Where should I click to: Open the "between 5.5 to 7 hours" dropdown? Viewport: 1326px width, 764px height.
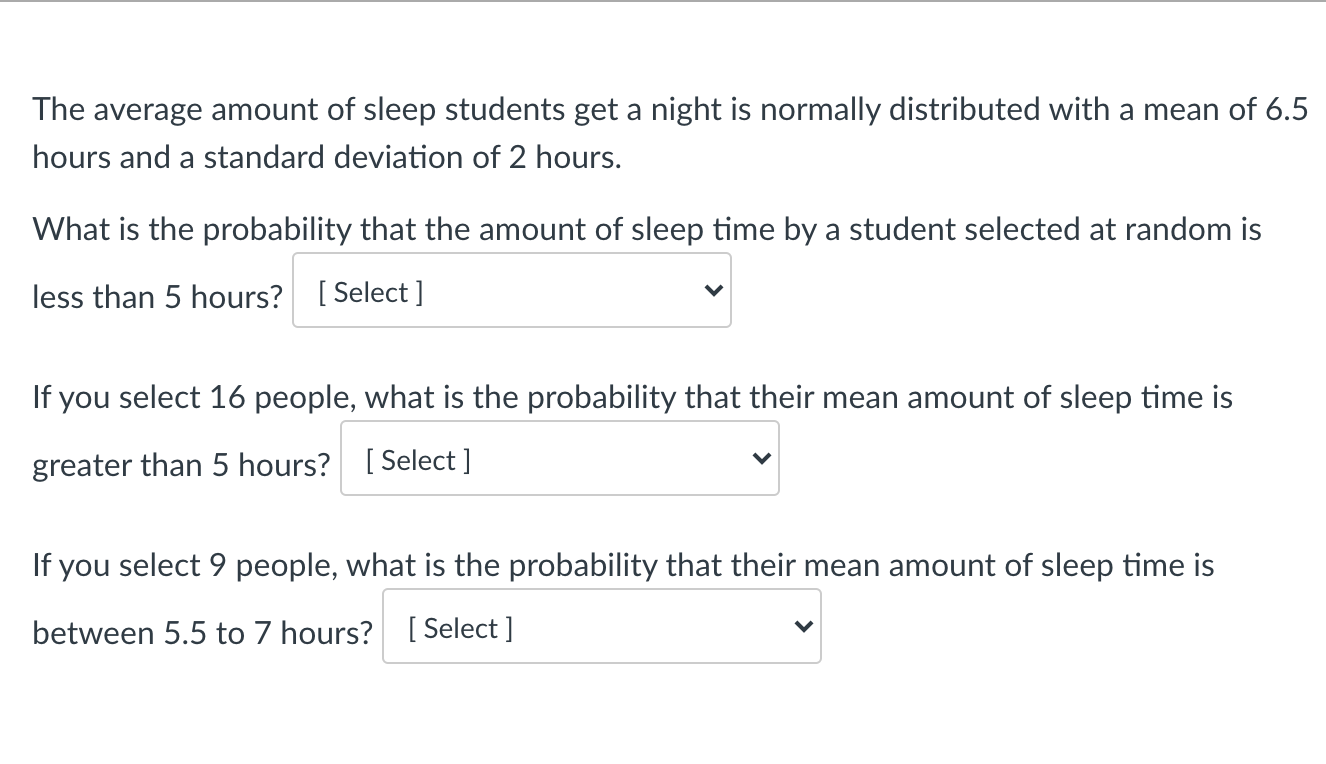click(601, 626)
